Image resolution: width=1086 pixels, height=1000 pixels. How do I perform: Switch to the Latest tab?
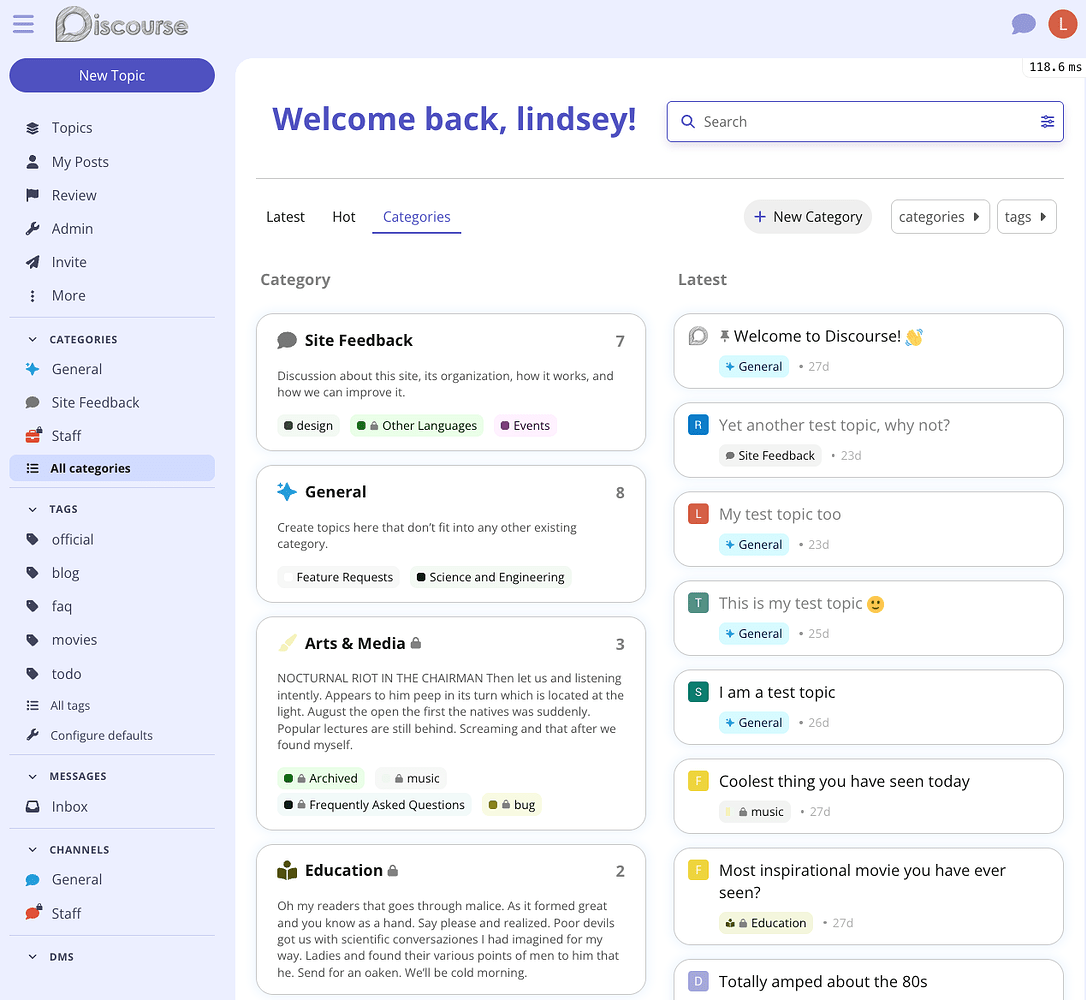tap(285, 217)
